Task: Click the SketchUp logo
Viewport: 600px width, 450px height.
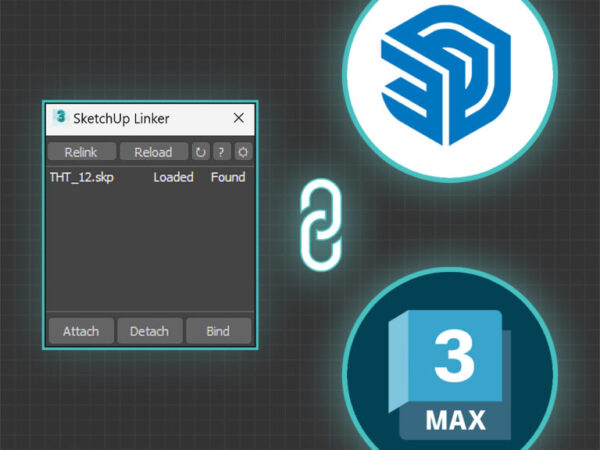Action: tap(446, 75)
